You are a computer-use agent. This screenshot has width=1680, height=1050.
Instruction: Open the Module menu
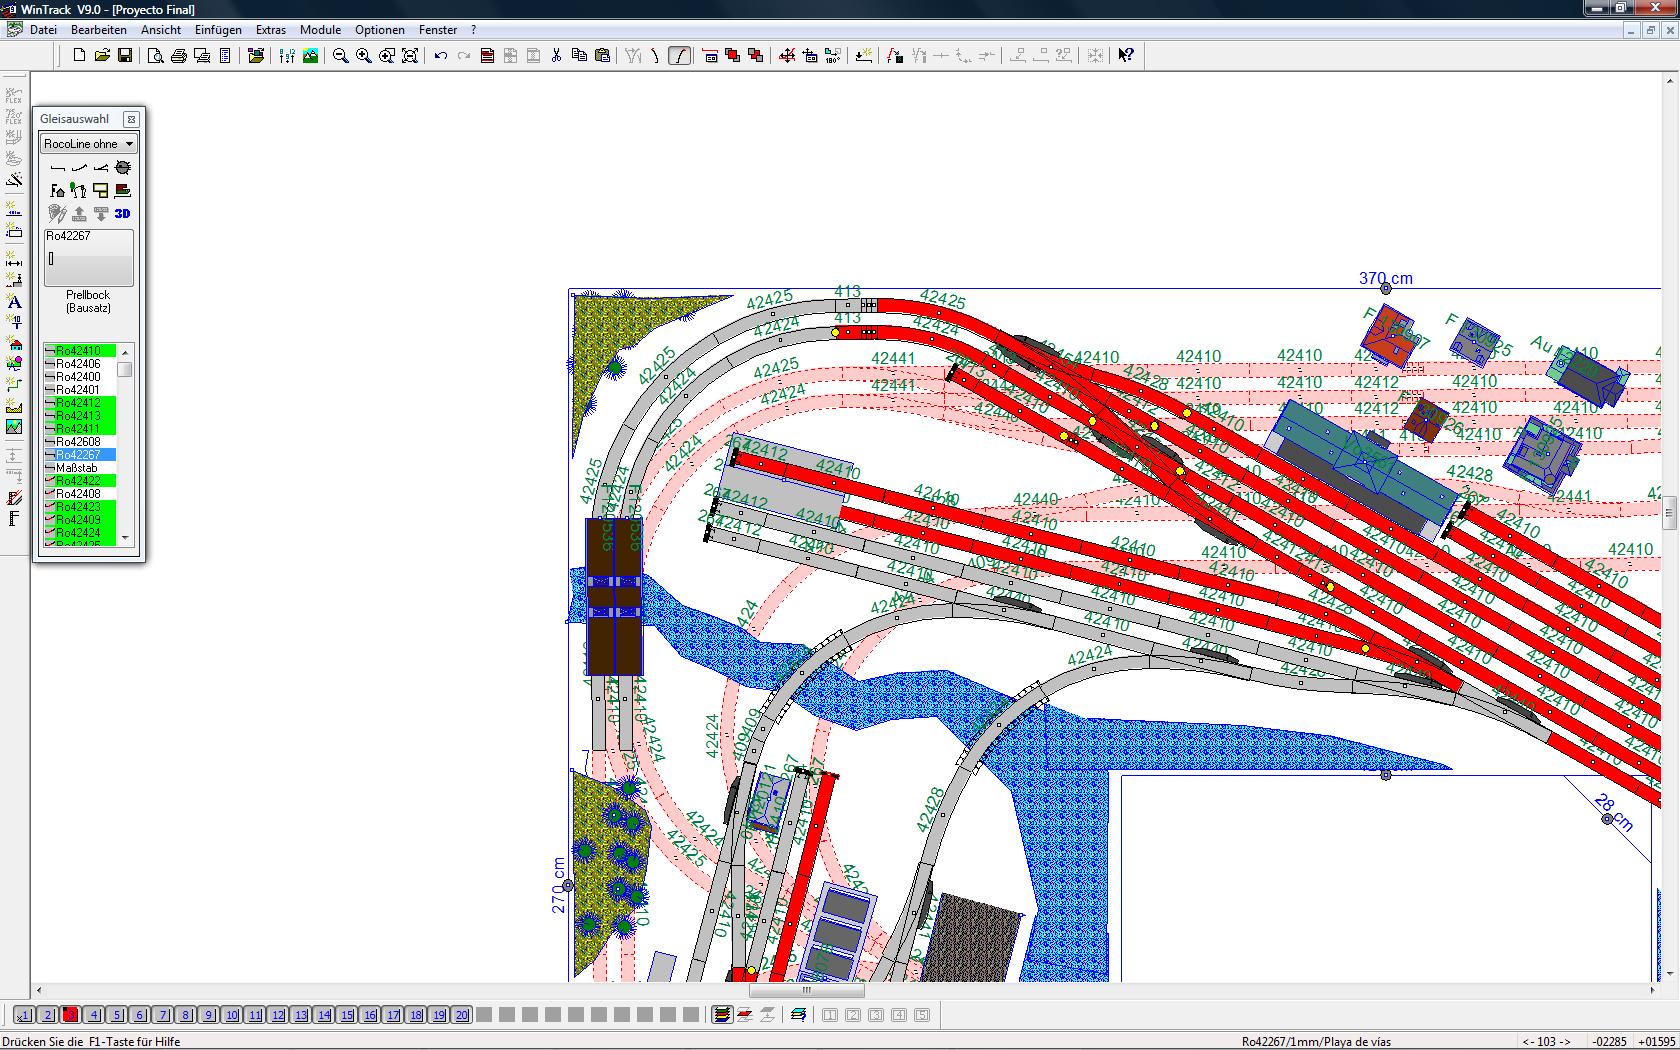click(320, 30)
